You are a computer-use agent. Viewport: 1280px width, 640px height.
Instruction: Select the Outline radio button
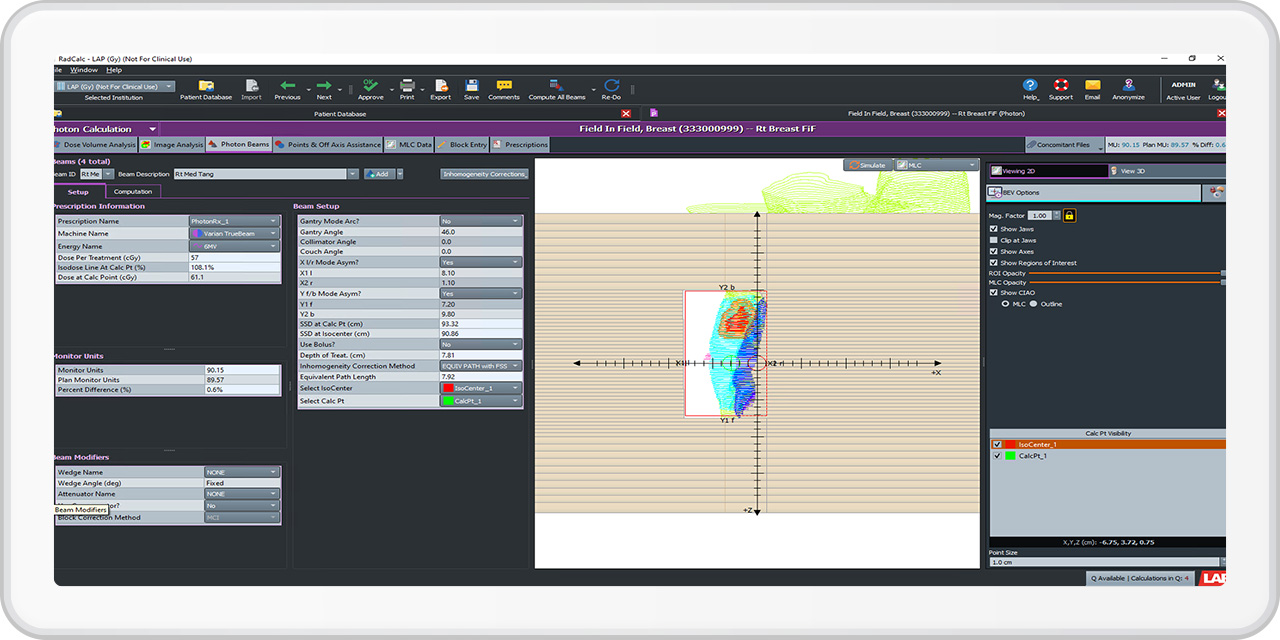coord(1034,303)
